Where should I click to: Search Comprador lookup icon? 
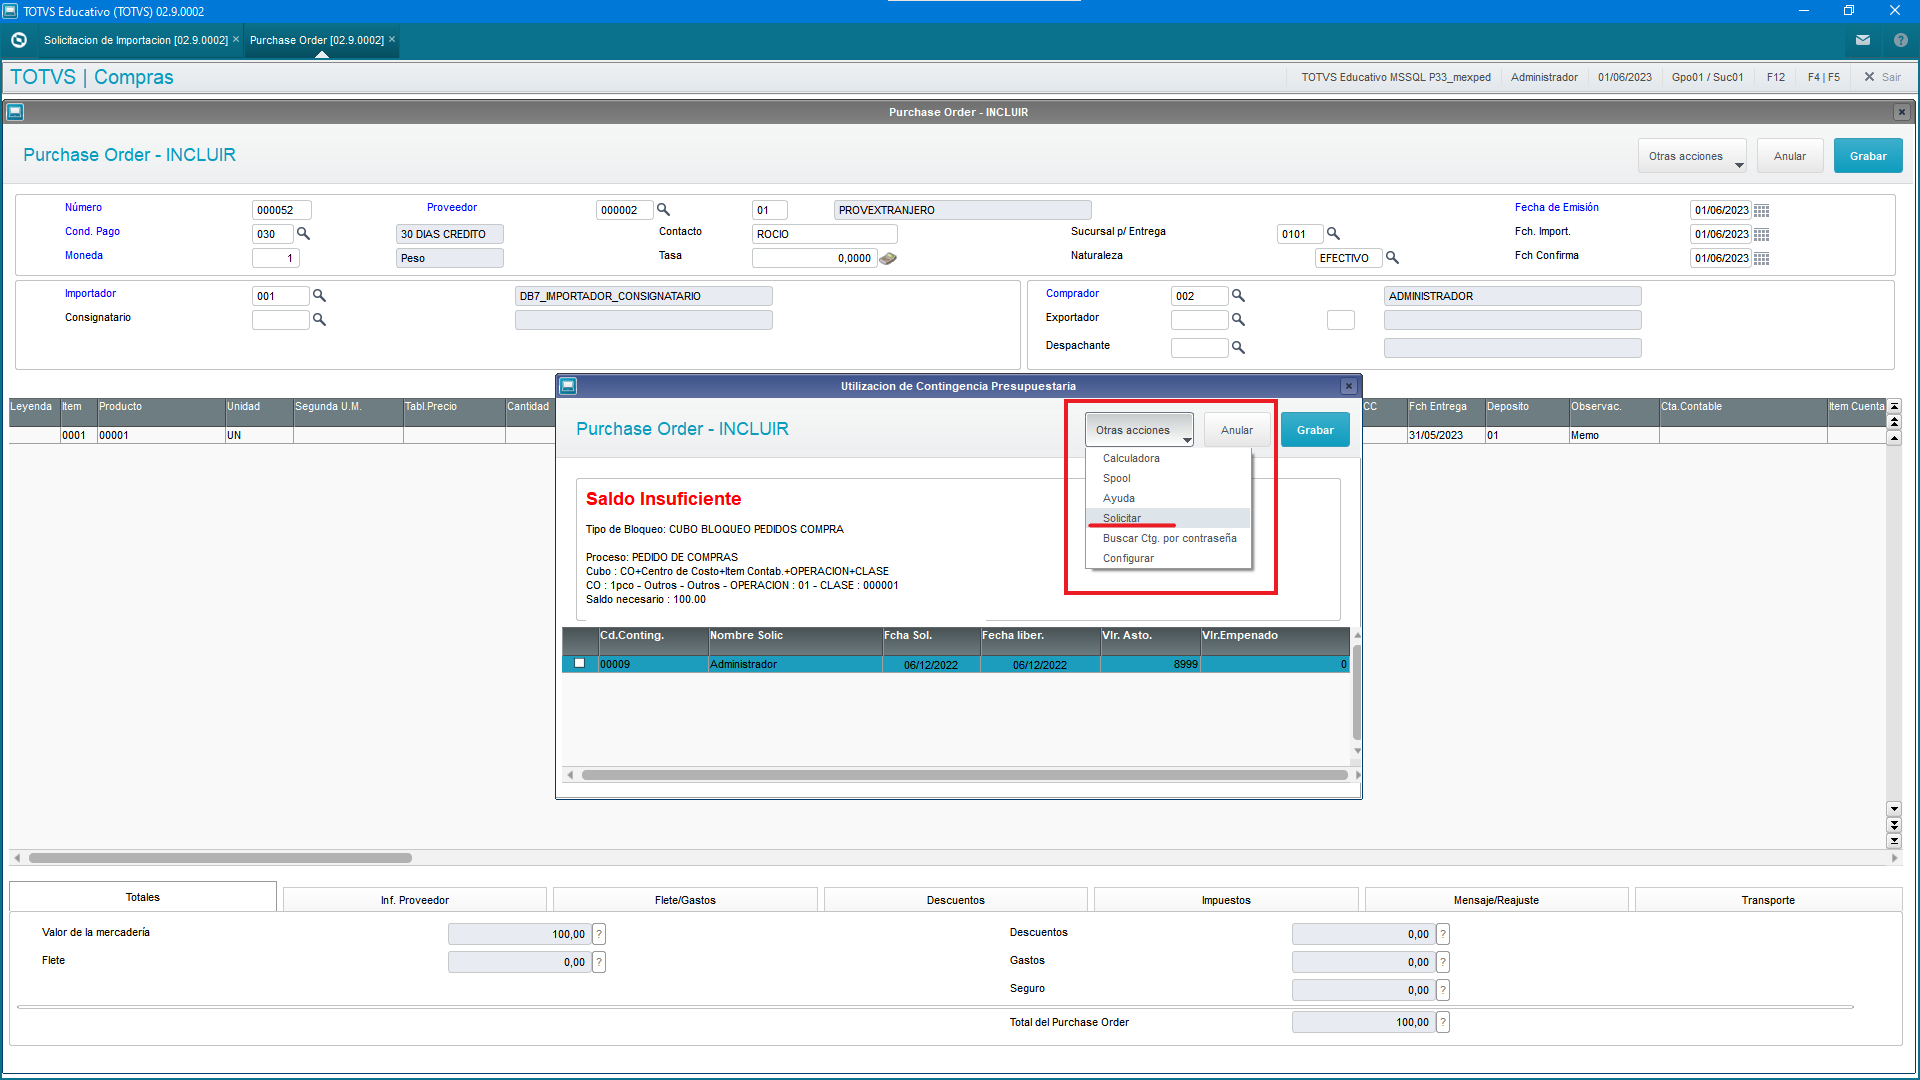1238,296
